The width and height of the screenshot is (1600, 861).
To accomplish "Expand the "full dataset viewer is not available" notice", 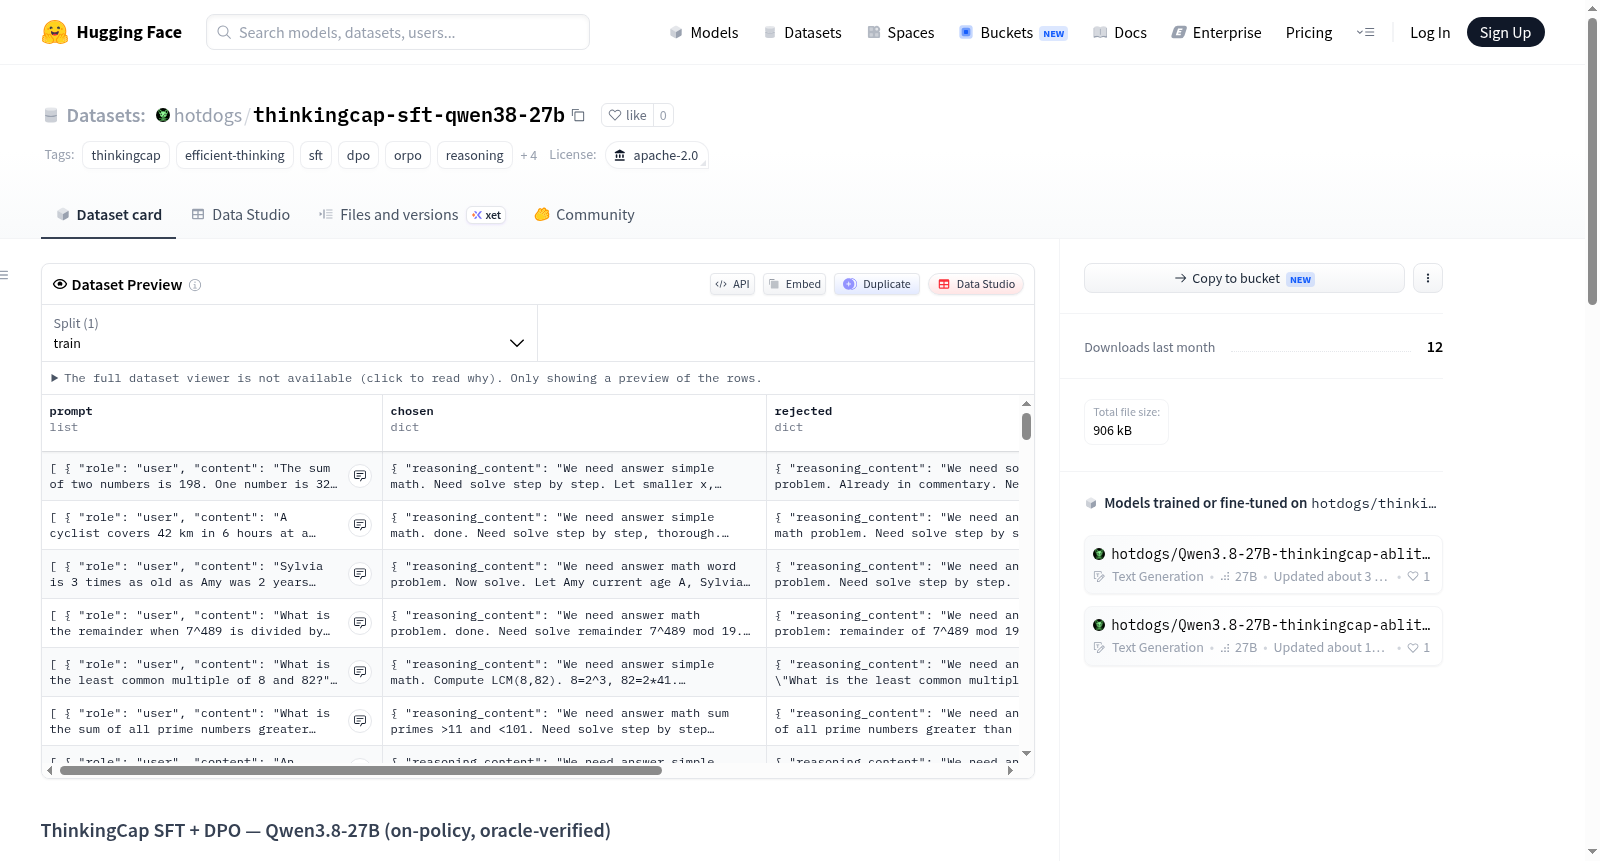I will 406,378.
